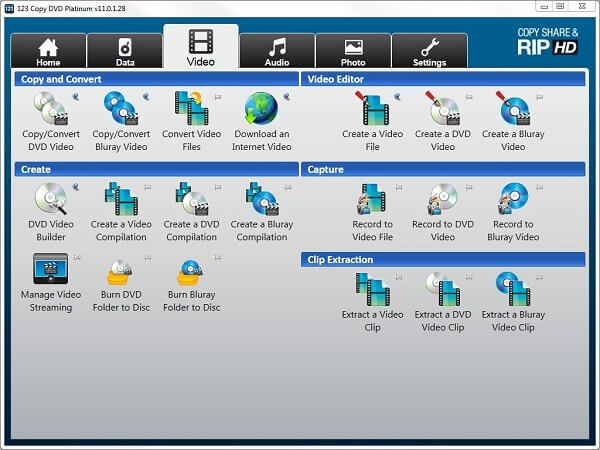The image size is (600, 450).
Task: Open the Settings tab
Action: point(429,50)
